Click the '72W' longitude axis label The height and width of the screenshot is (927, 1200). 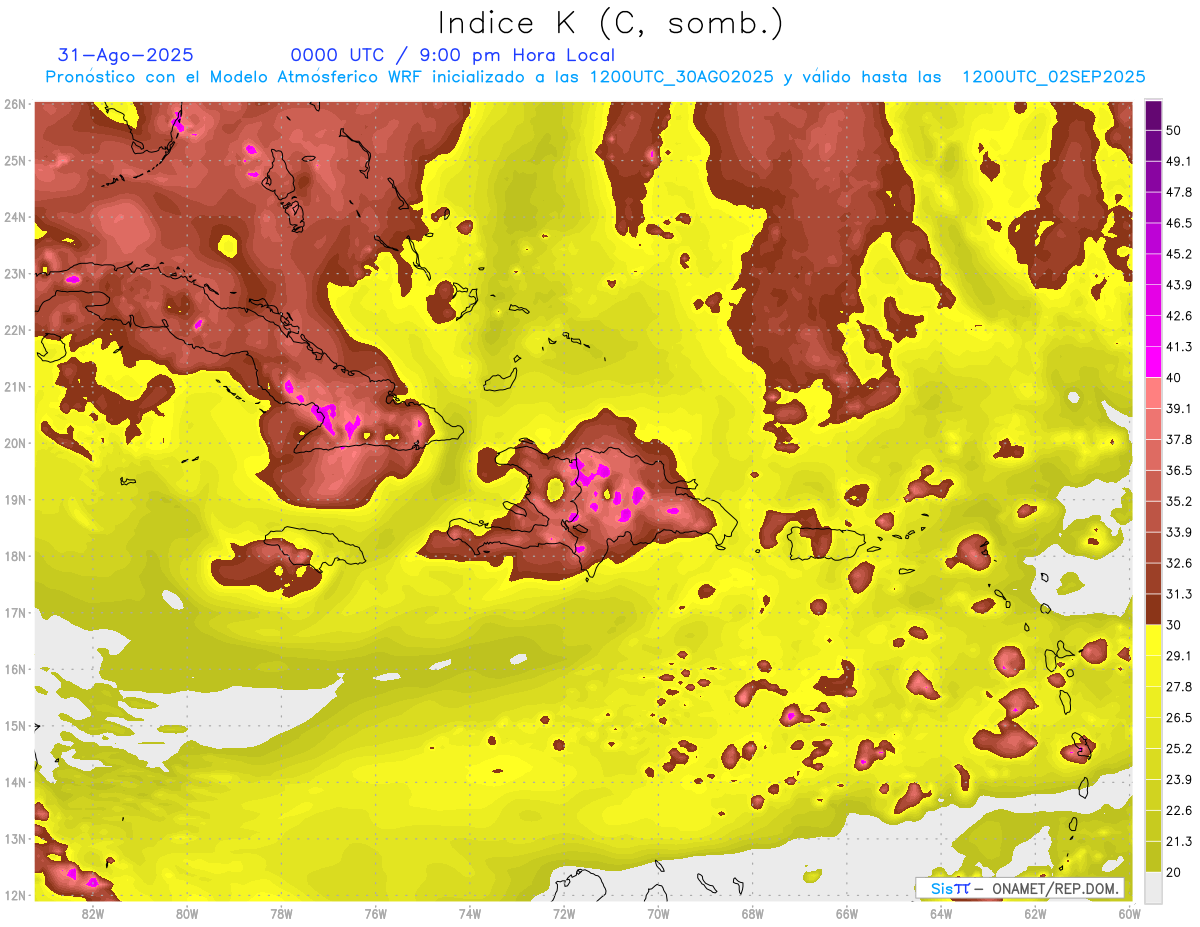(563, 913)
